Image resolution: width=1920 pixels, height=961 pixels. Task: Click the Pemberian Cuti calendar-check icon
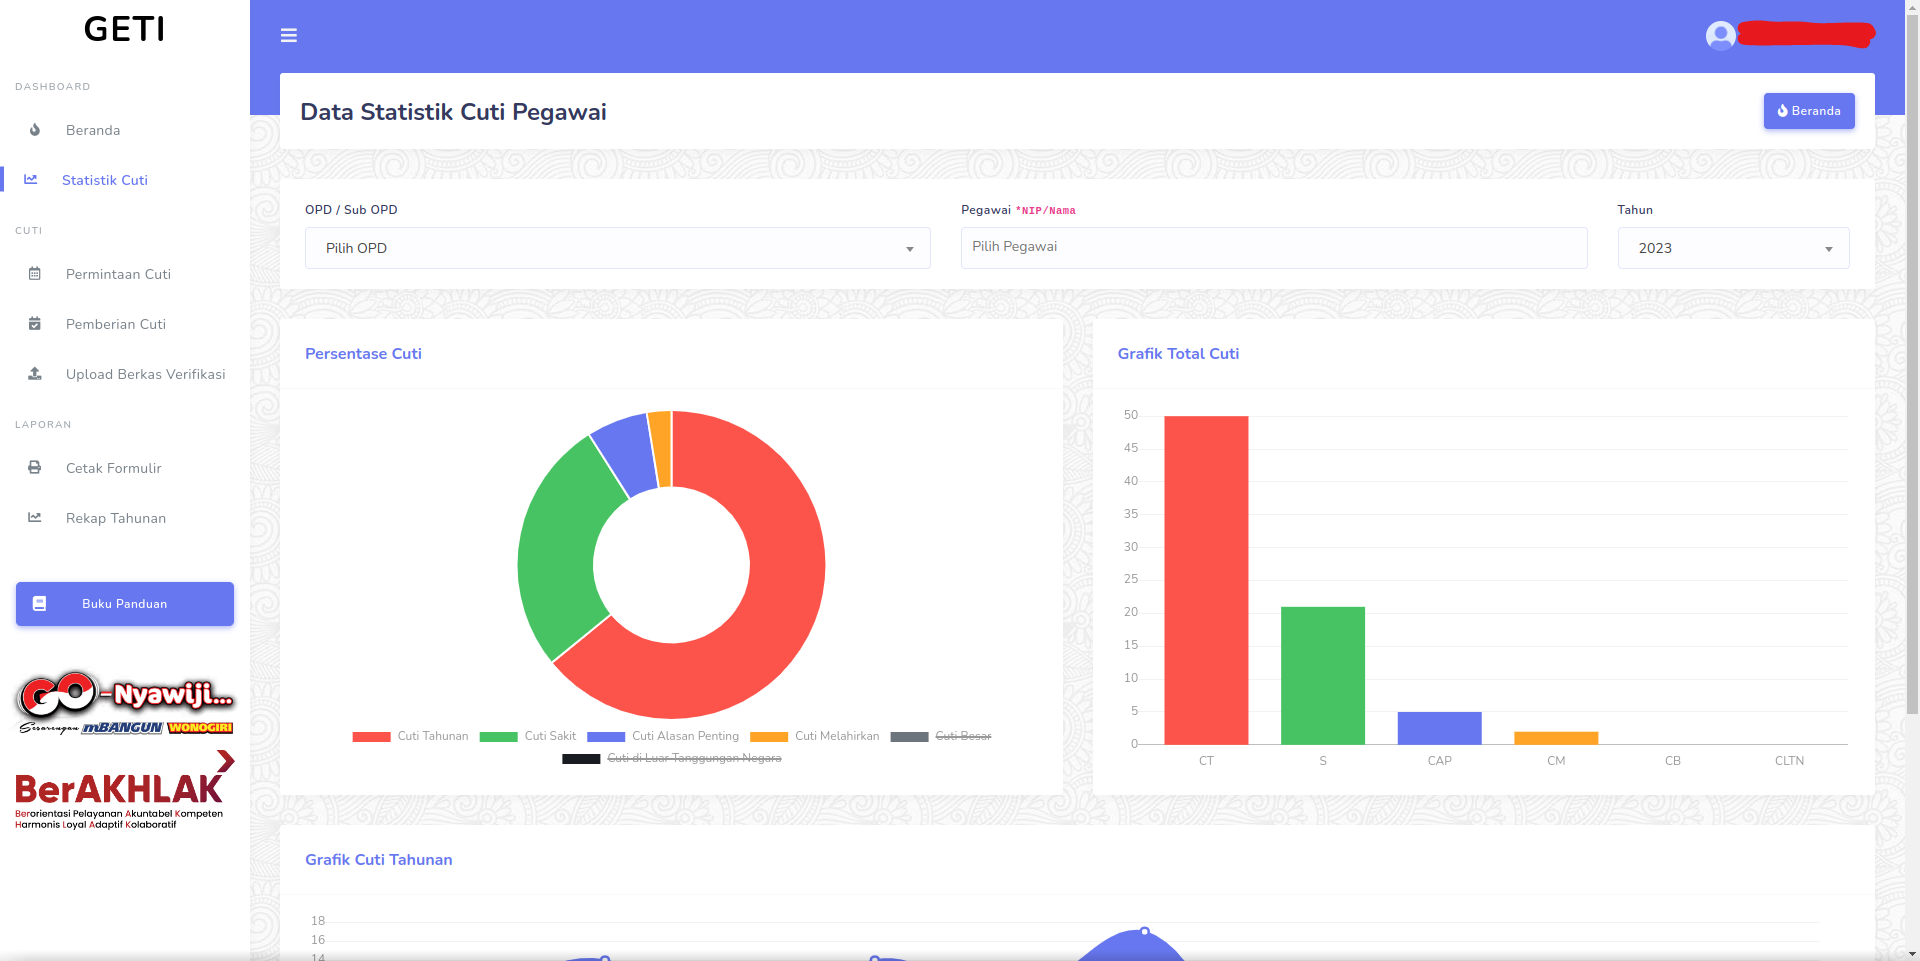click(x=35, y=324)
